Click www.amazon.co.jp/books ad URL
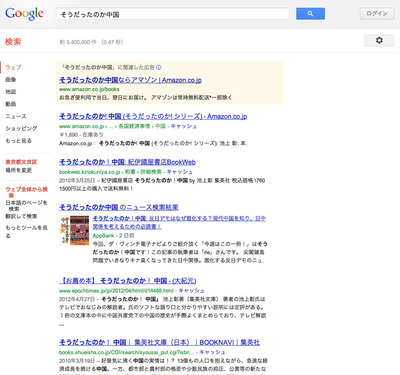Image resolution: width=400 pixels, height=375 pixels. click(x=89, y=89)
